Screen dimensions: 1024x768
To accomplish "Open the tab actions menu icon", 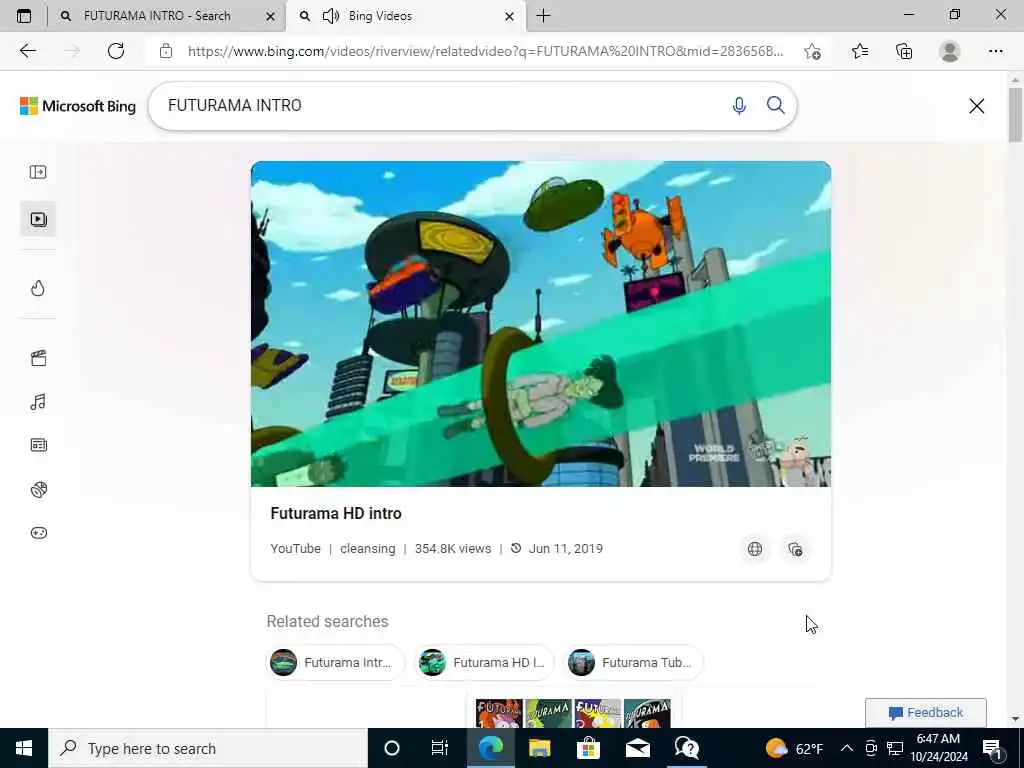I will pyautogui.click(x=24, y=16).
